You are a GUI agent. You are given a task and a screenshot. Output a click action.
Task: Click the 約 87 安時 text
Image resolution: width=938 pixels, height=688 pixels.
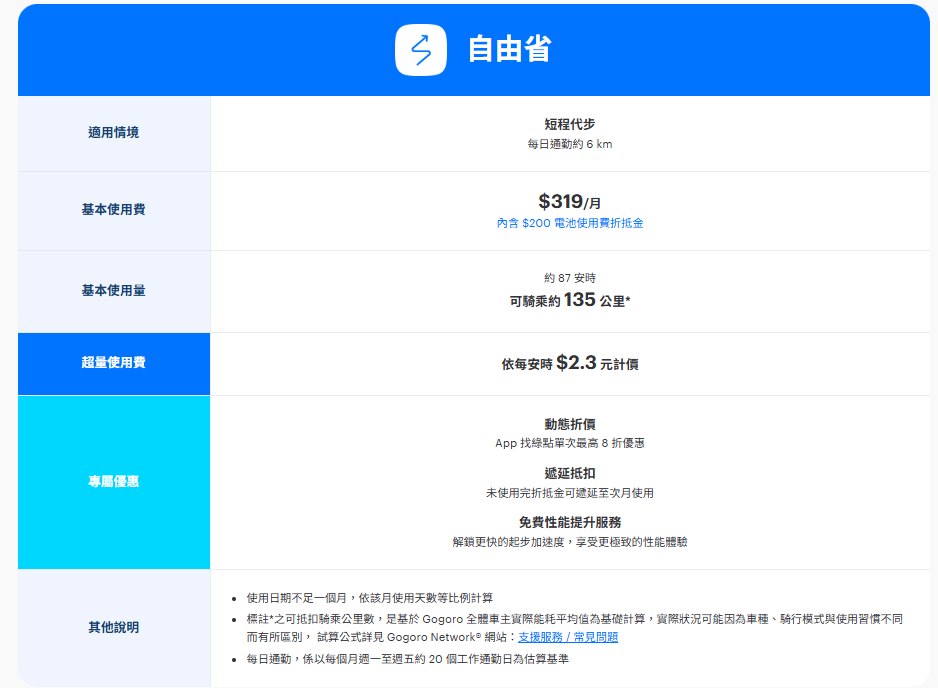pyautogui.click(x=570, y=278)
